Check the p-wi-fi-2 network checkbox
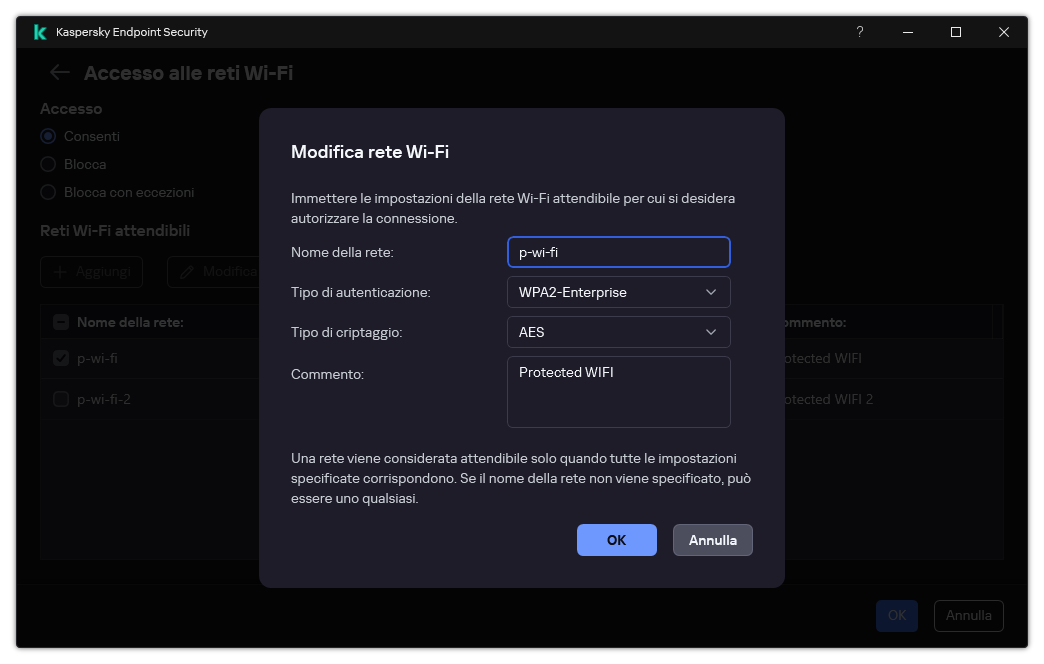 (x=60, y=398)
